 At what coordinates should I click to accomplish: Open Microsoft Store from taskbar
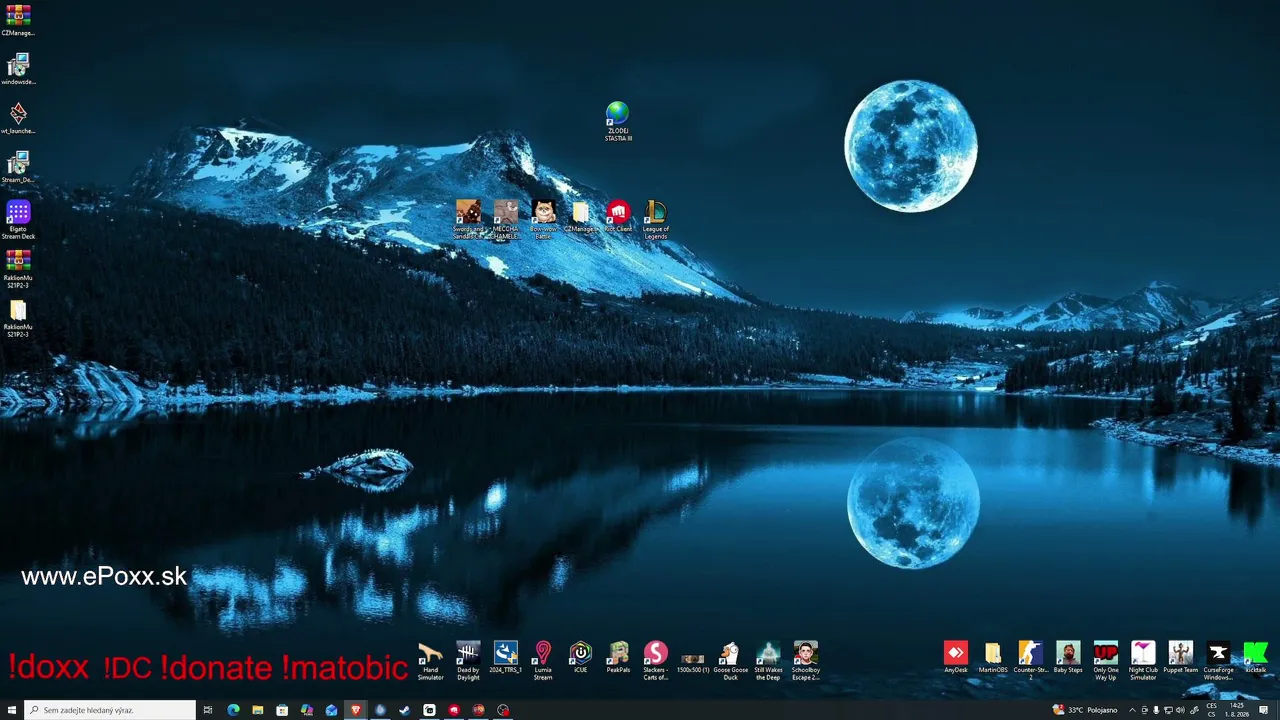click(282, 710)
